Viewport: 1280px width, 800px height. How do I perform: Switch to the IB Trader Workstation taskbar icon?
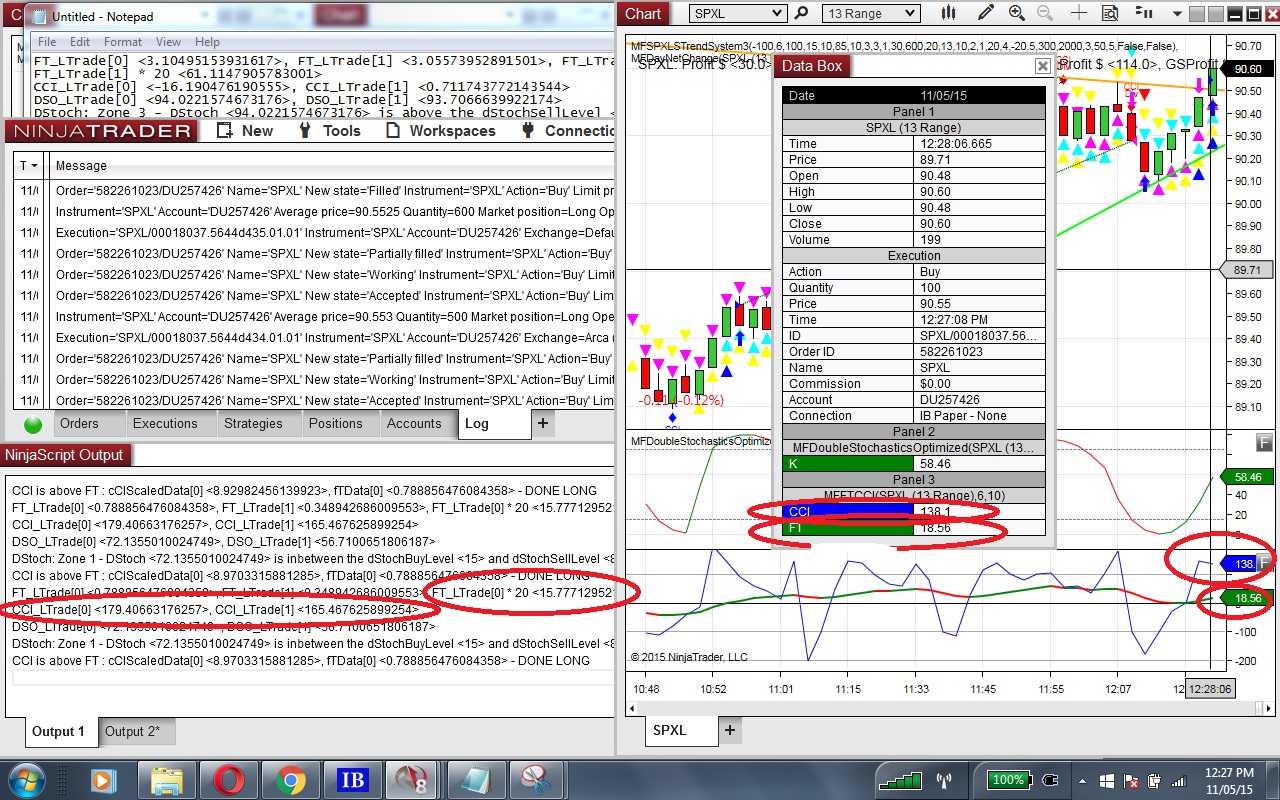tap(352, 780)
